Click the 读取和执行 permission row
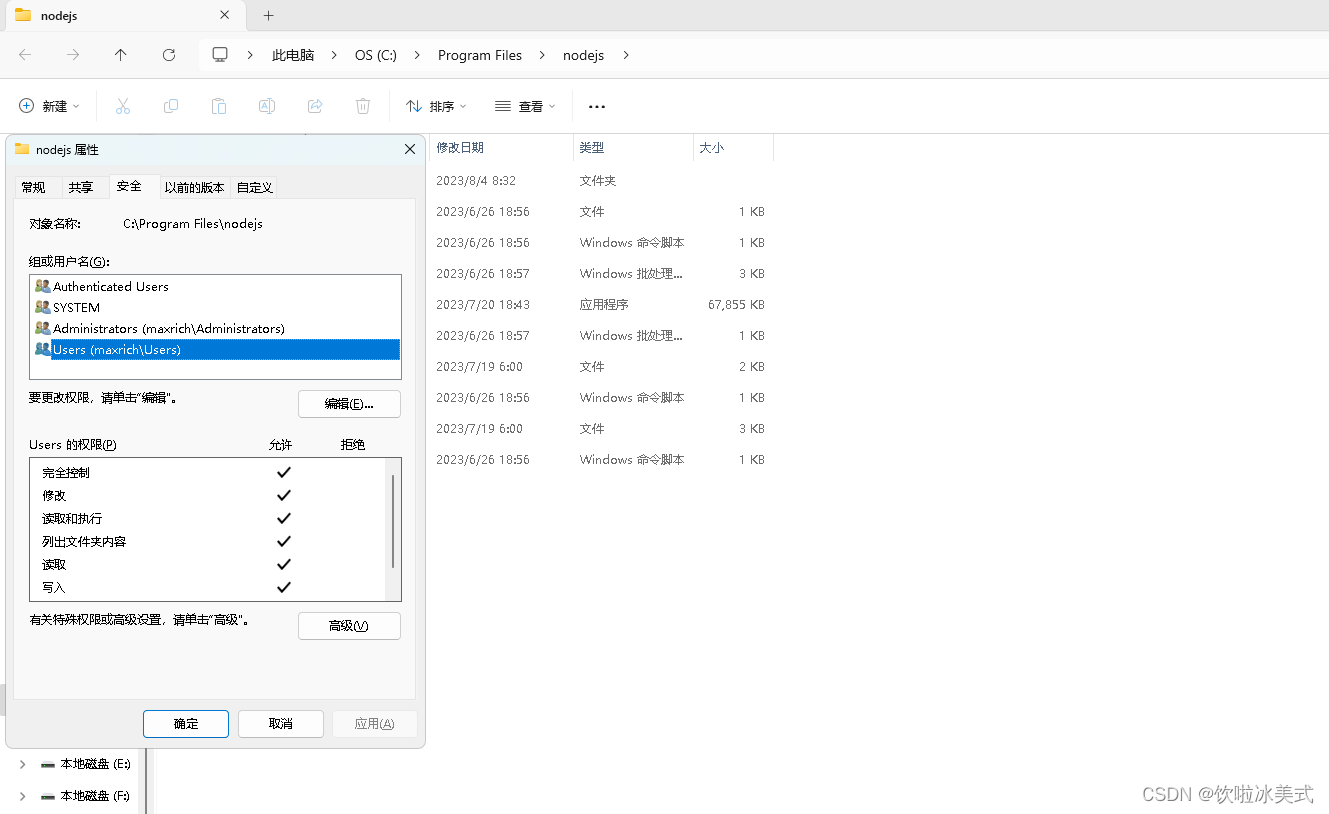The height and width of the screenshot is (814, 1329). click(x=208, y=518)
